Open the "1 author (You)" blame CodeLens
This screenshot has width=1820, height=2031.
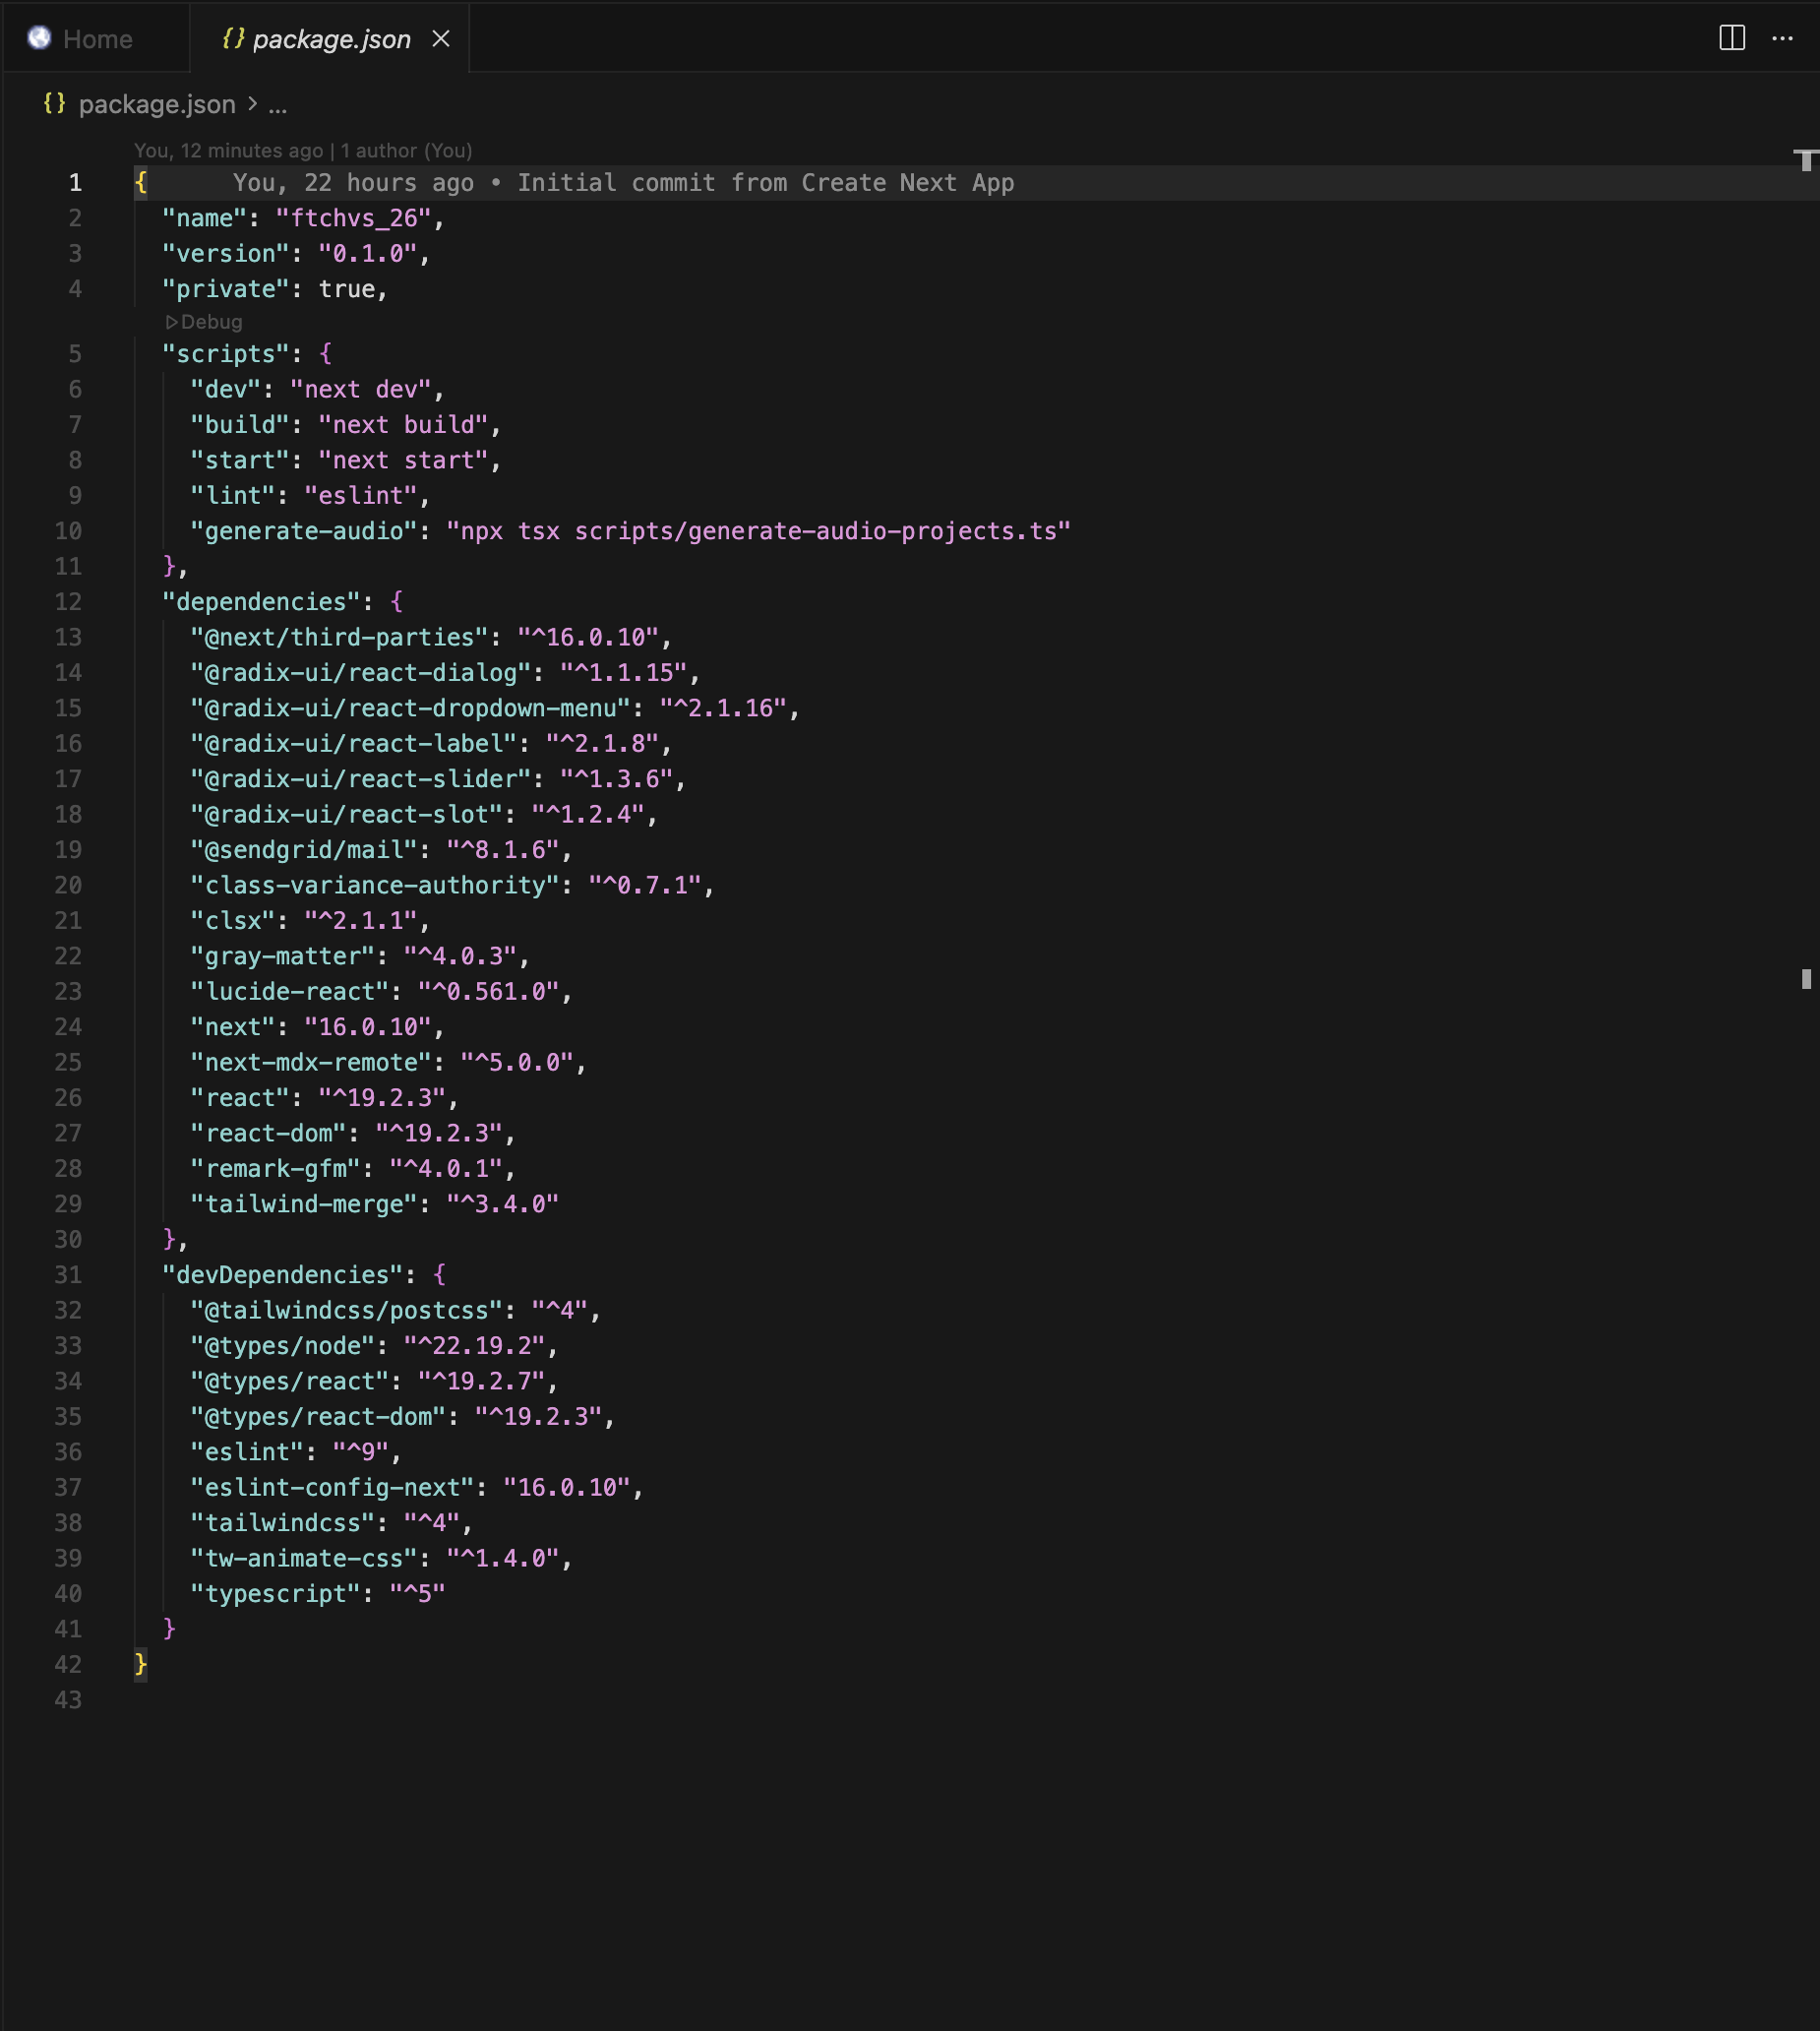click(x=406, y=151)
